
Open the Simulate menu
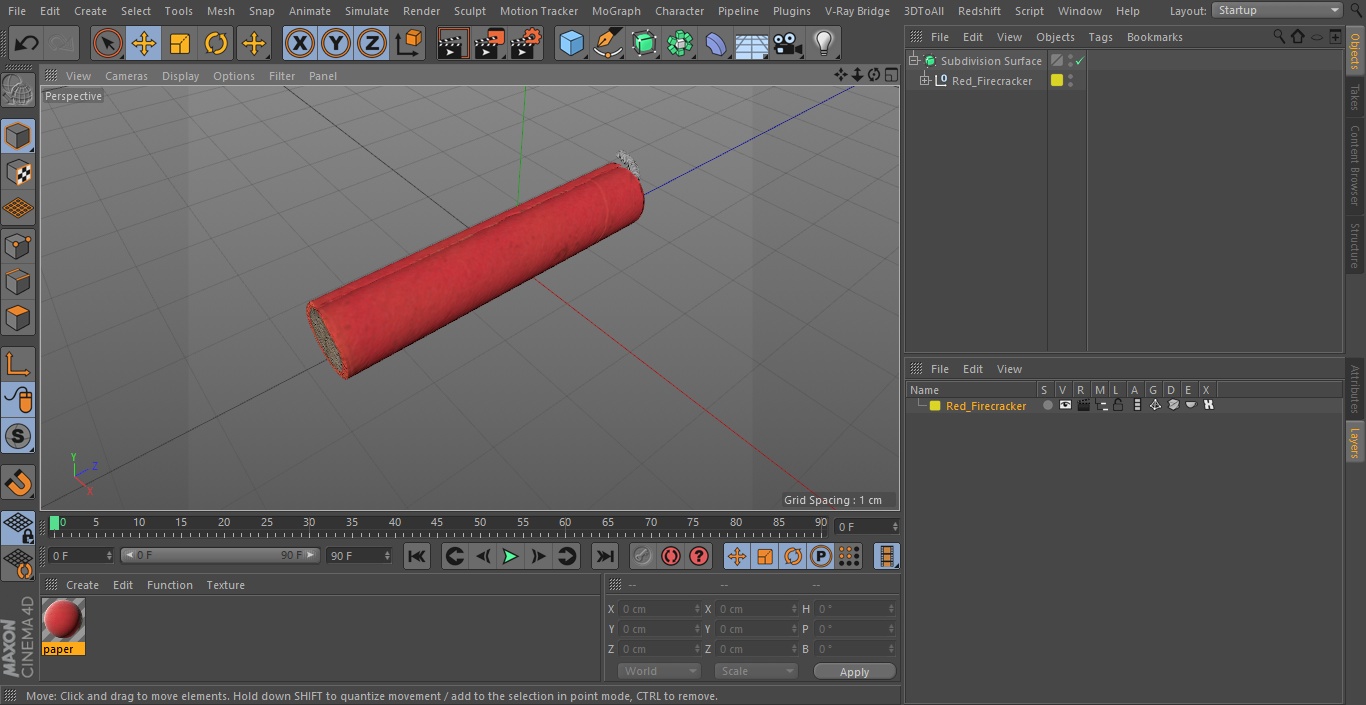(366, 11)
